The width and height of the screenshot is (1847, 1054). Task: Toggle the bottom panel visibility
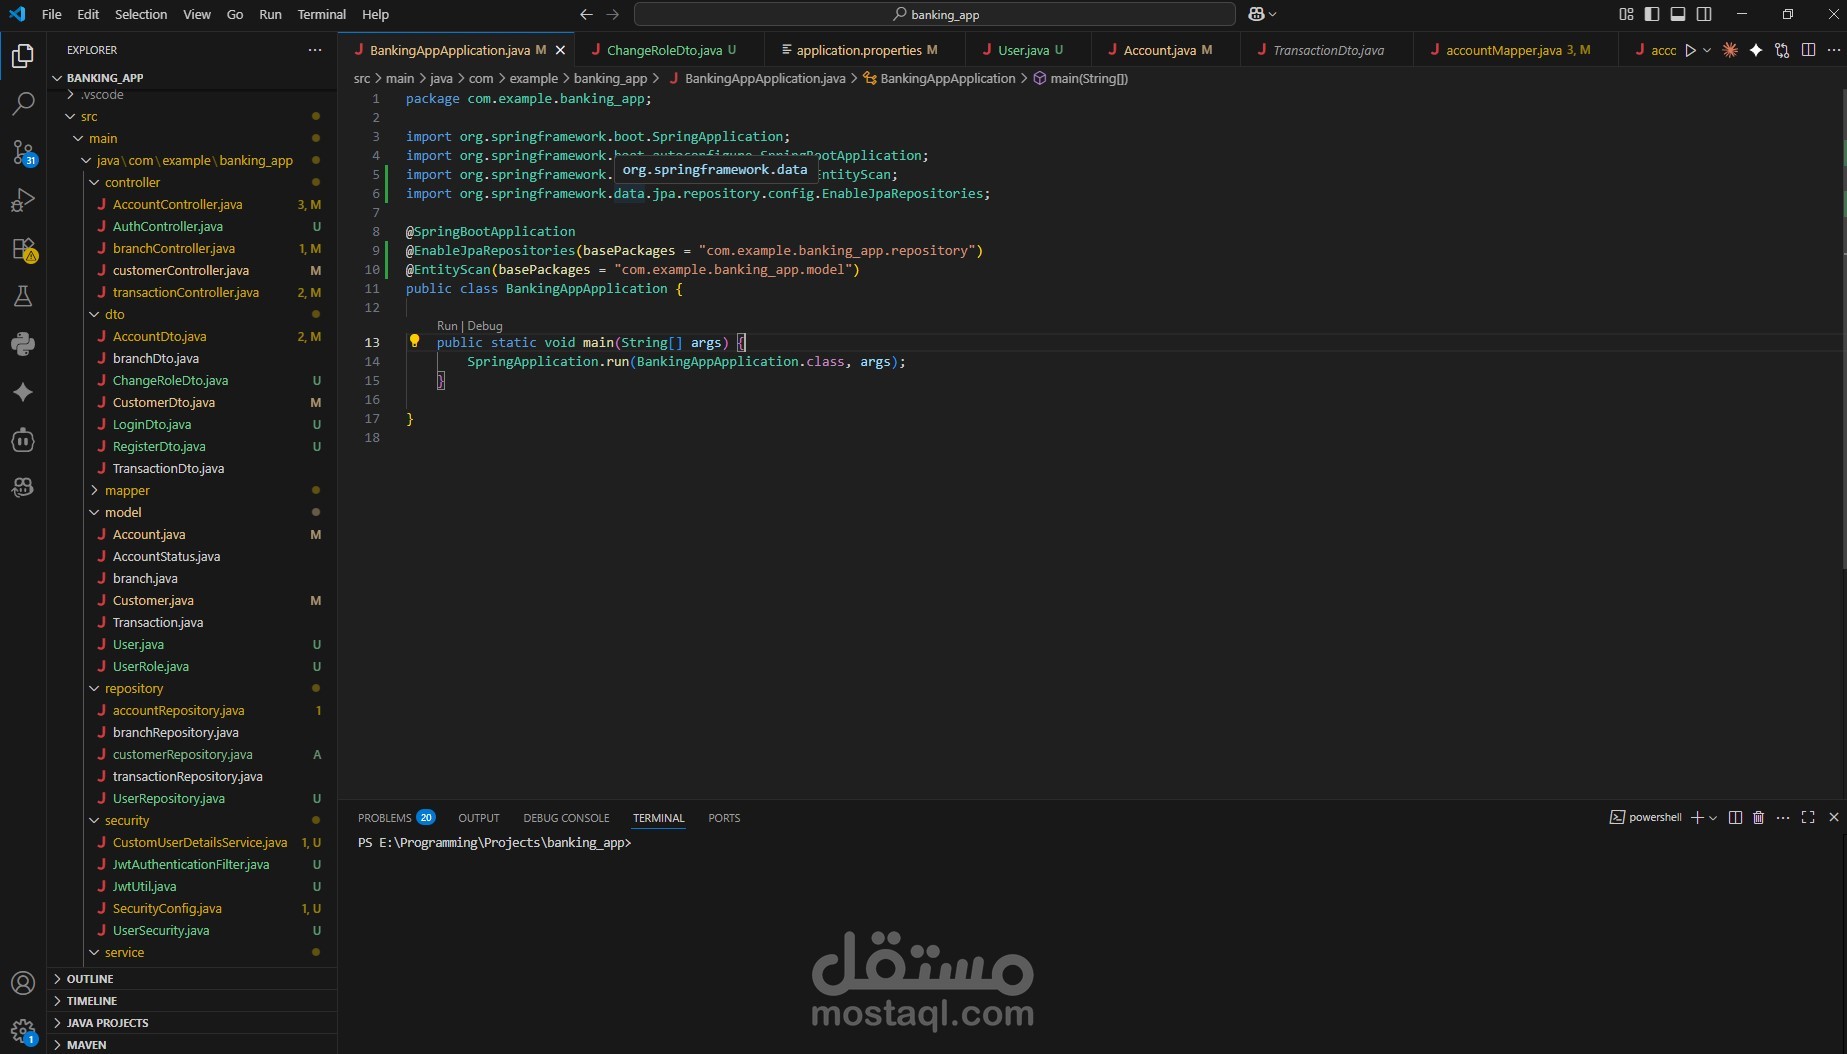[1678, 14]
